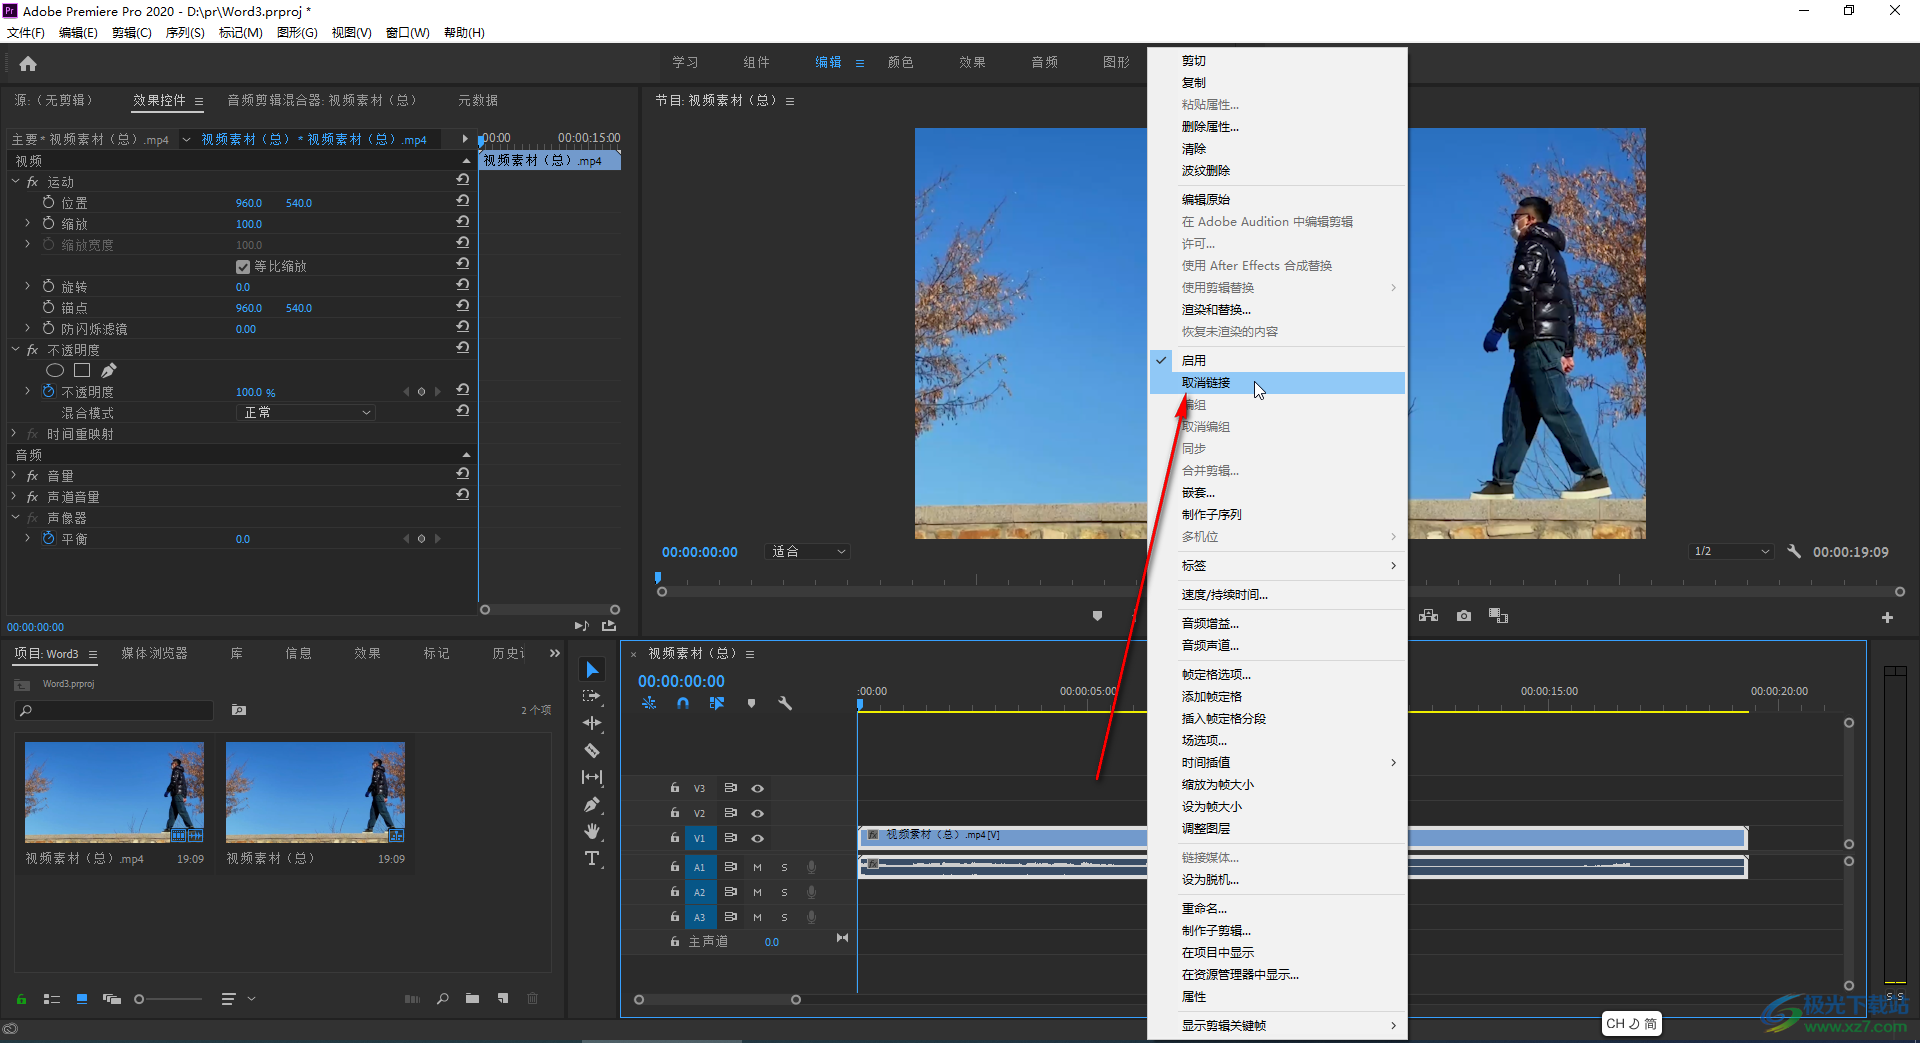1920x1043 pixels.
Task: Open the program monitor settings wrench
Action: (1794, 551)
